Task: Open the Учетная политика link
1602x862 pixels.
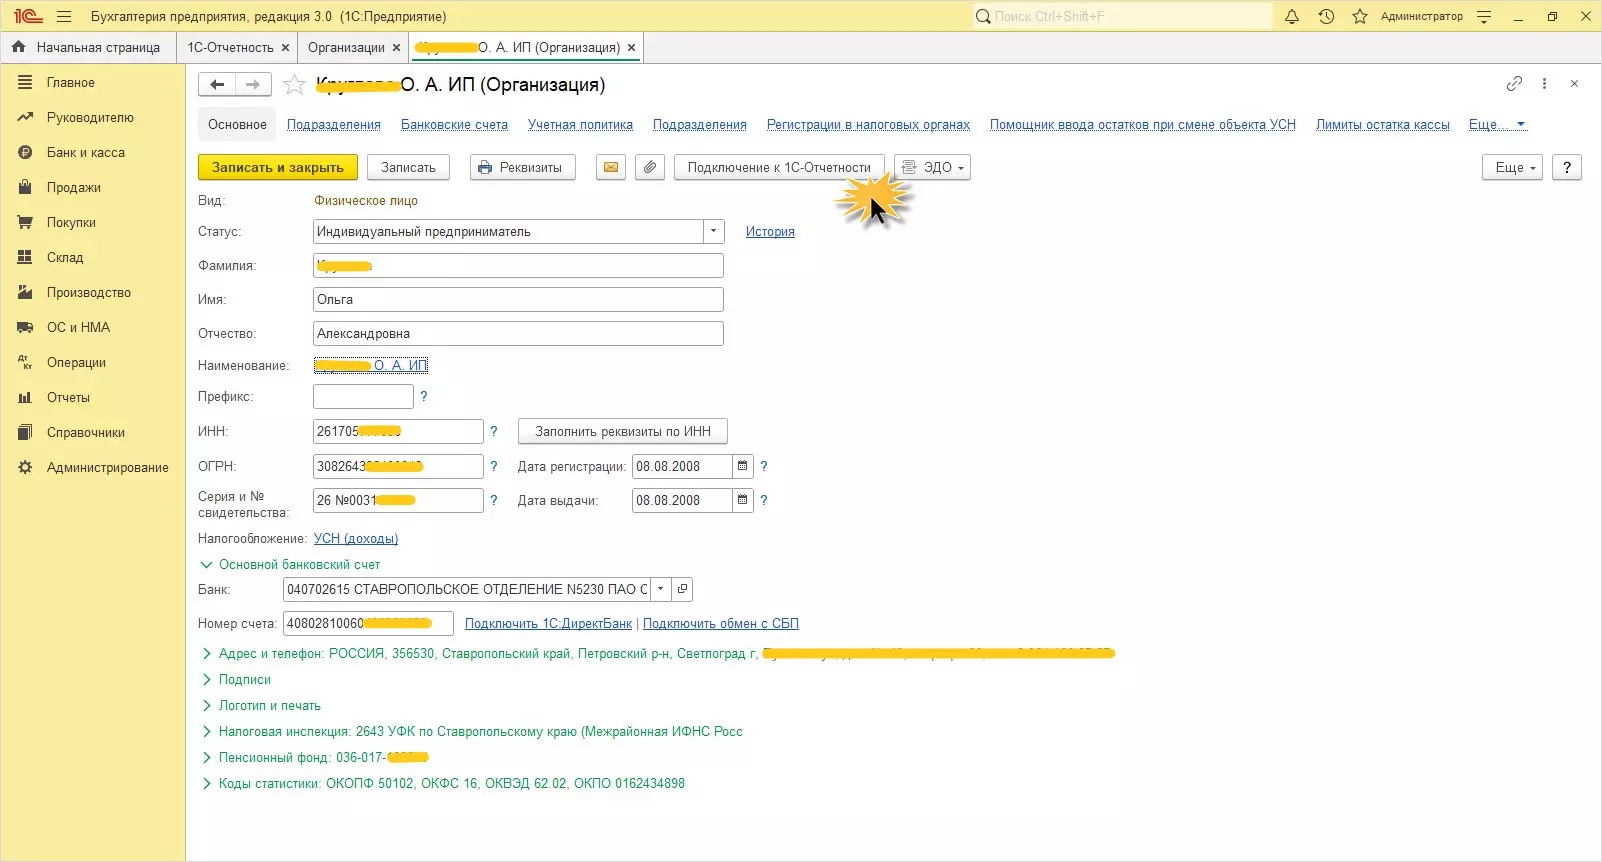Action: pyautogui.click(x=580, y=125)
